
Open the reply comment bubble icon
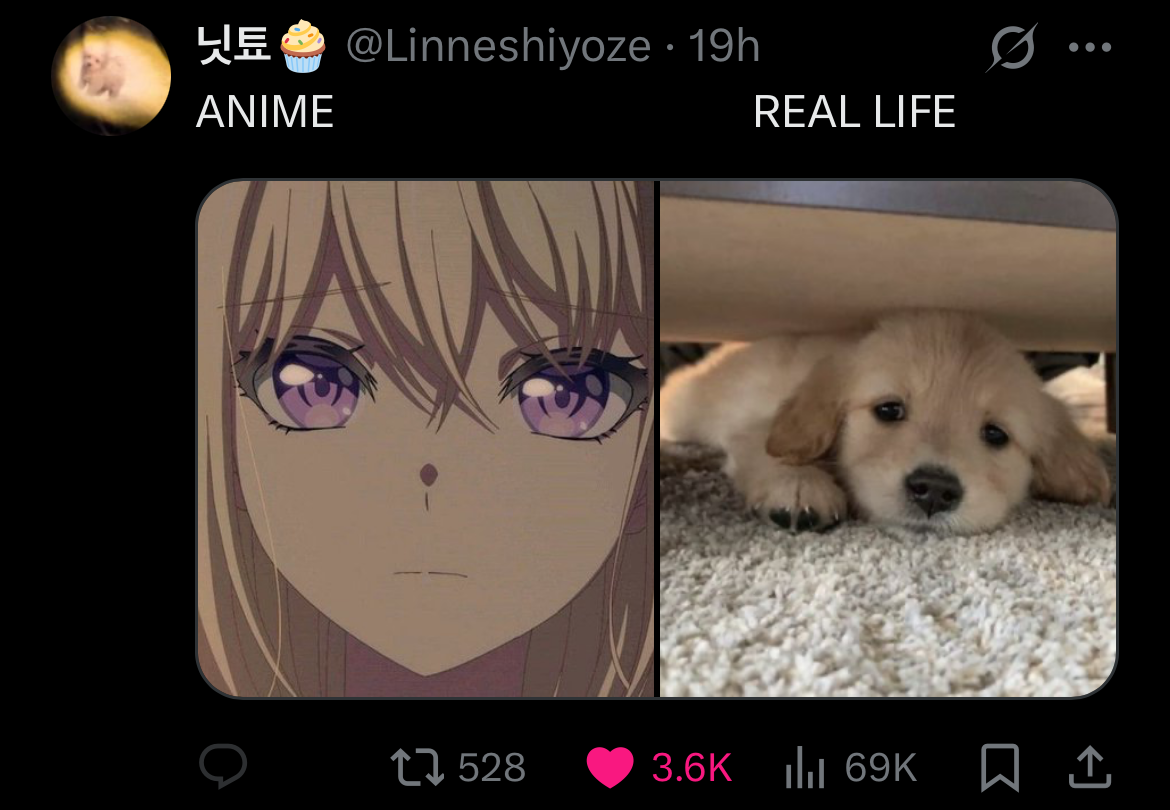click(x=222, y=766)
